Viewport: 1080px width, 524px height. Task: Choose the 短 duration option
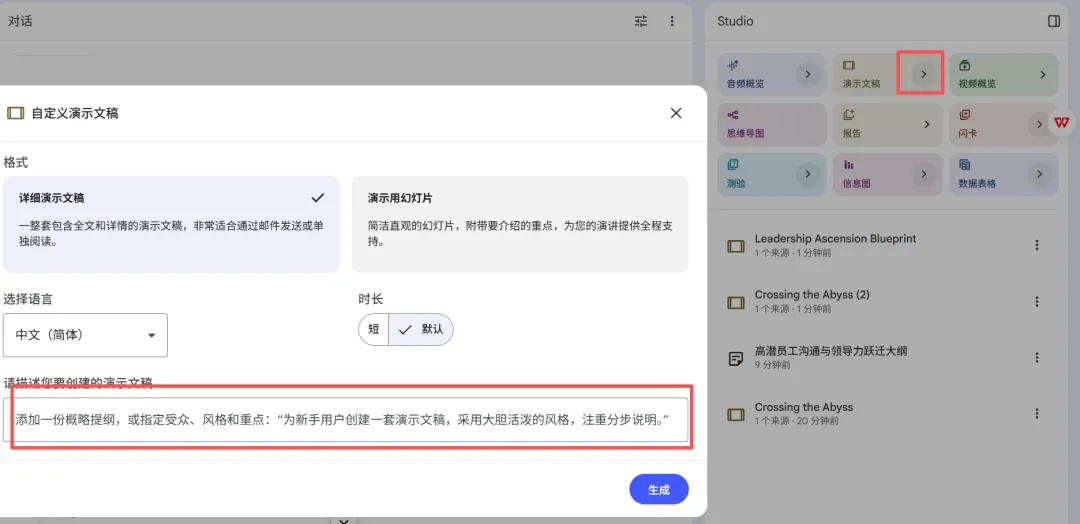[374, 329]
